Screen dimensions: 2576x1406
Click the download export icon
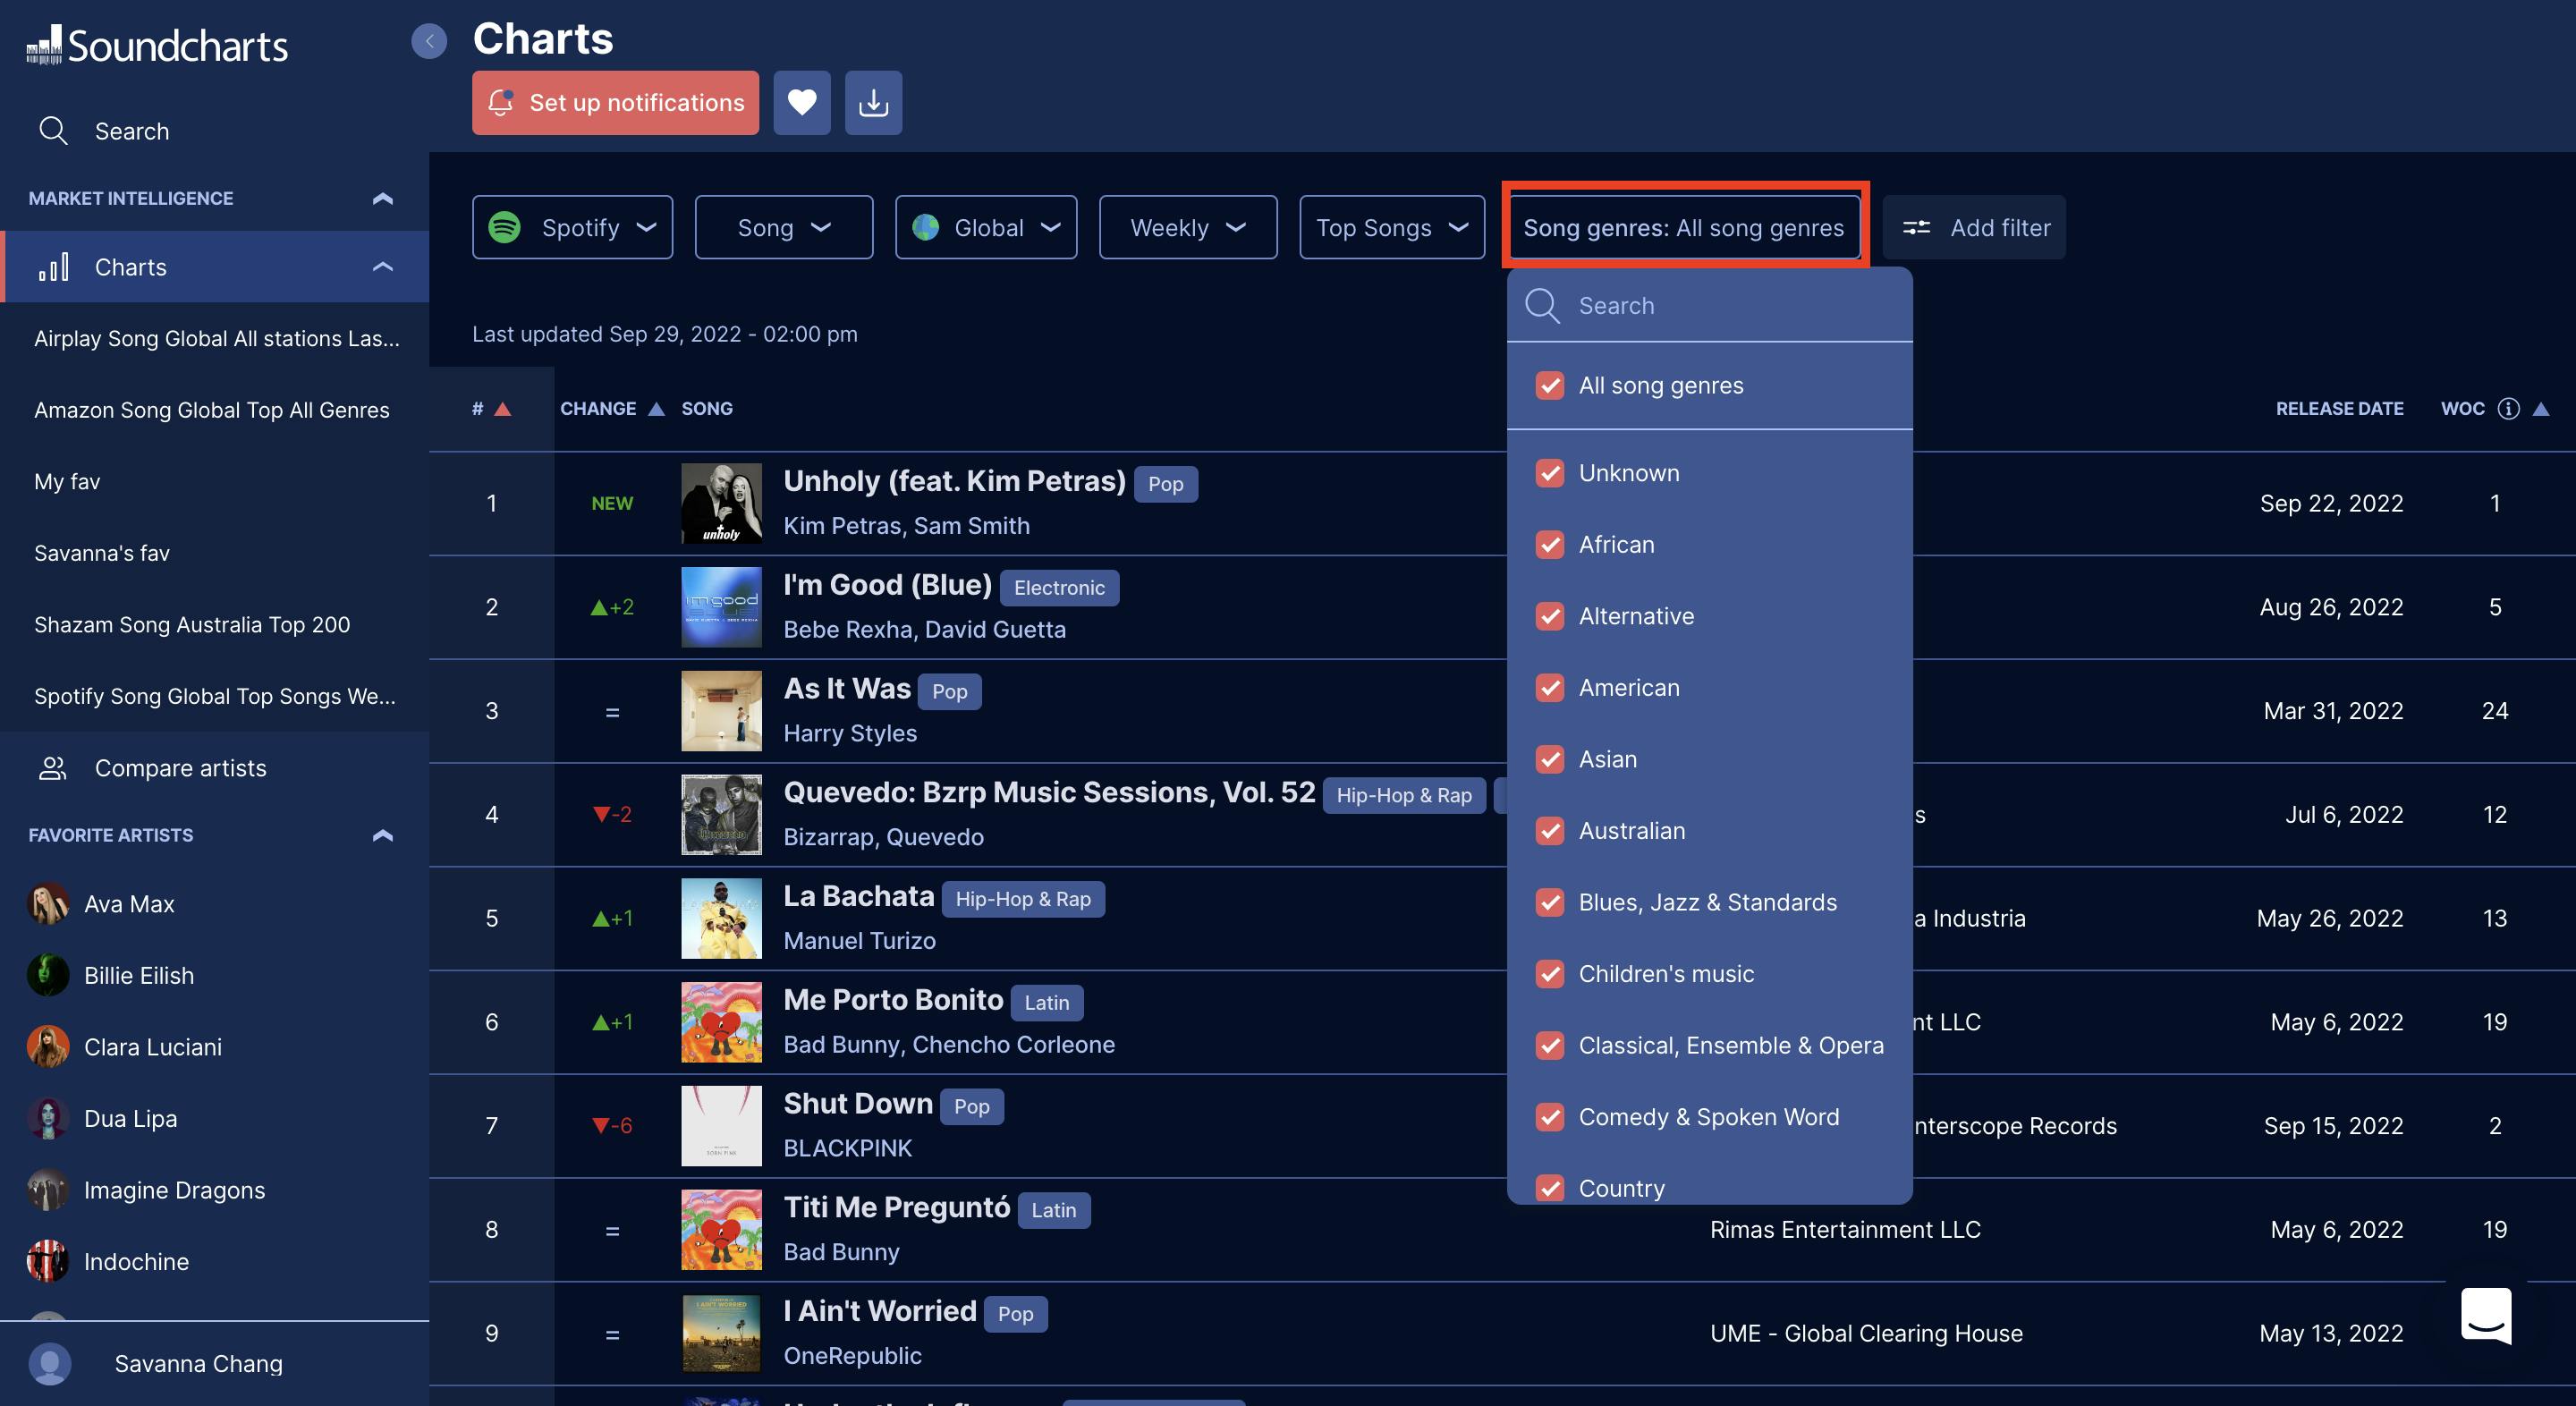coord(873,102)
